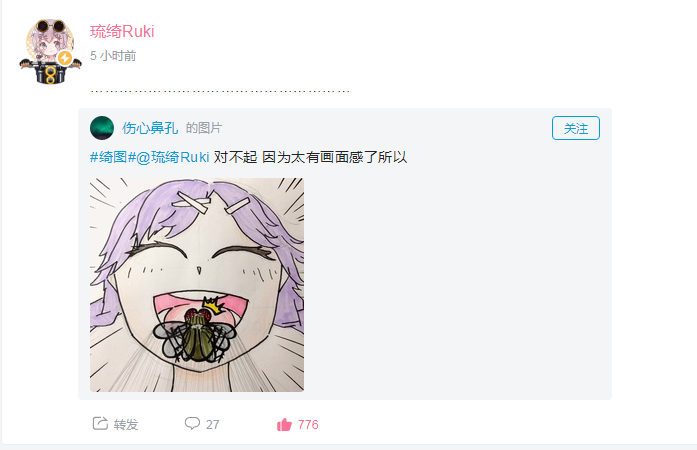
Task: Click the 27 comment count
Action: coord(212,425)
